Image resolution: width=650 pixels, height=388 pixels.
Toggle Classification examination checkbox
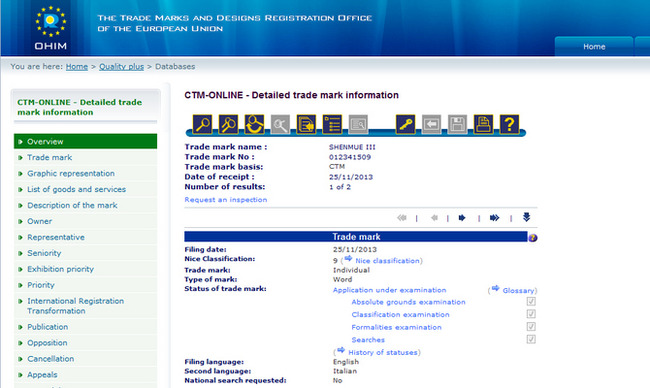pyautogui.click(x=531, y=314)
